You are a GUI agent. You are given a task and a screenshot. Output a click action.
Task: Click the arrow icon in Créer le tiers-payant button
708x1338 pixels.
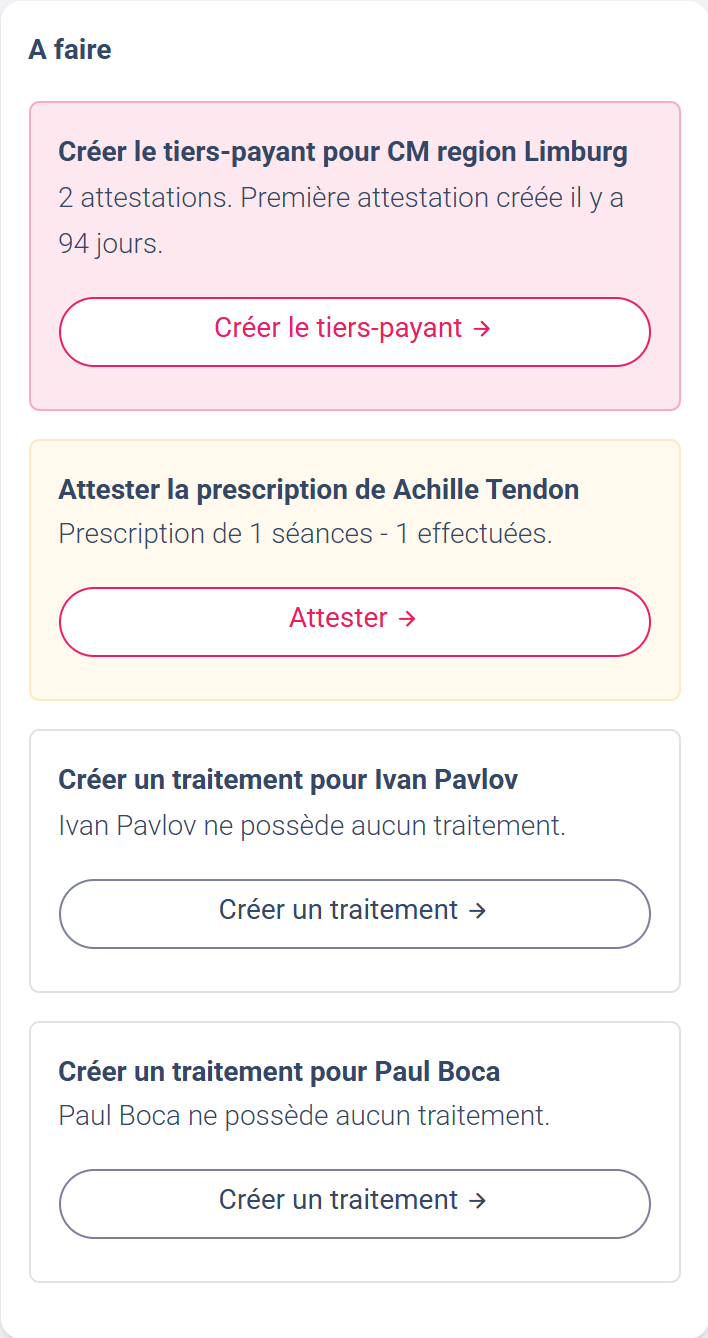point(481,329)
